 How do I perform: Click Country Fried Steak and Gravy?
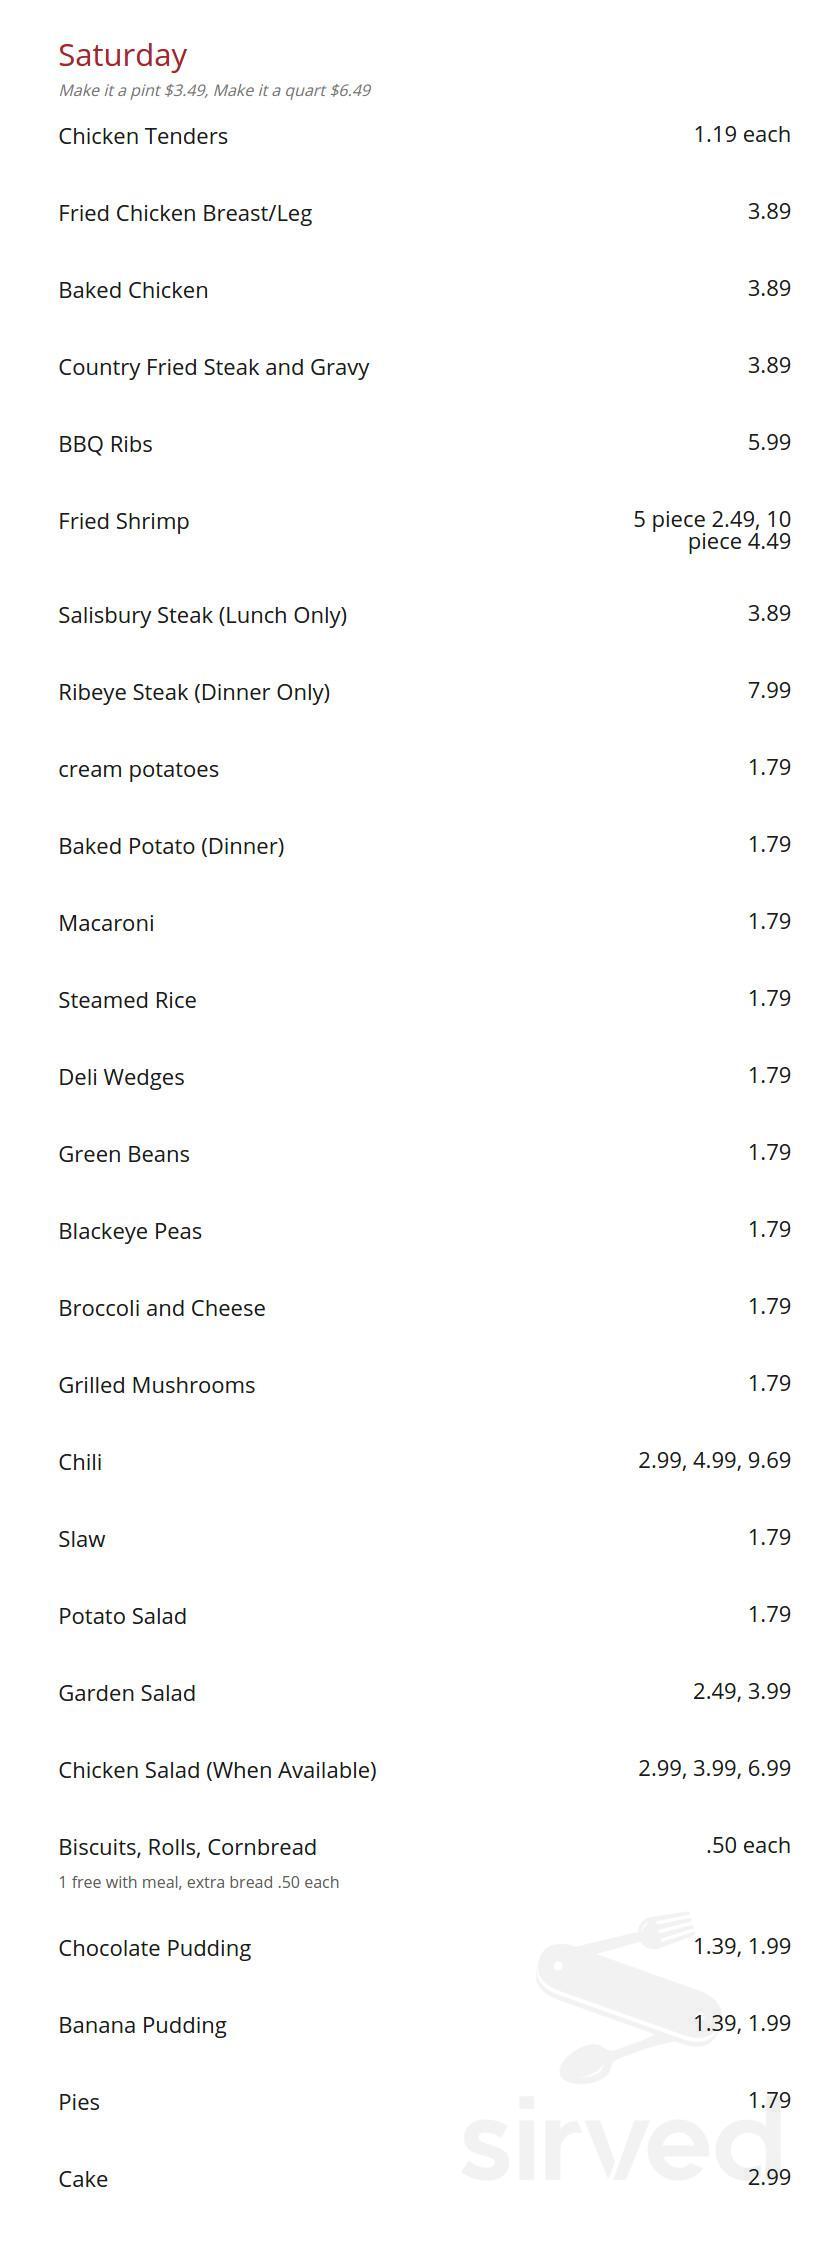214,367
